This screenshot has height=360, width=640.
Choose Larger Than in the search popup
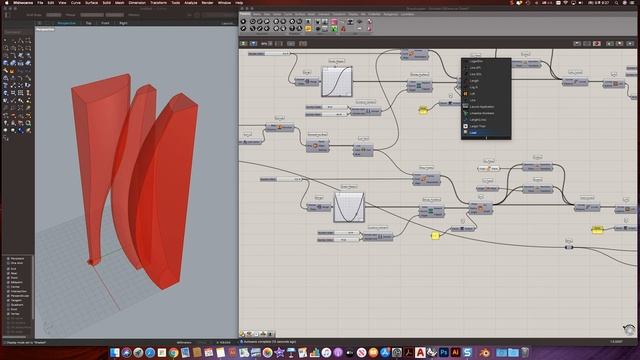(486, 126)
